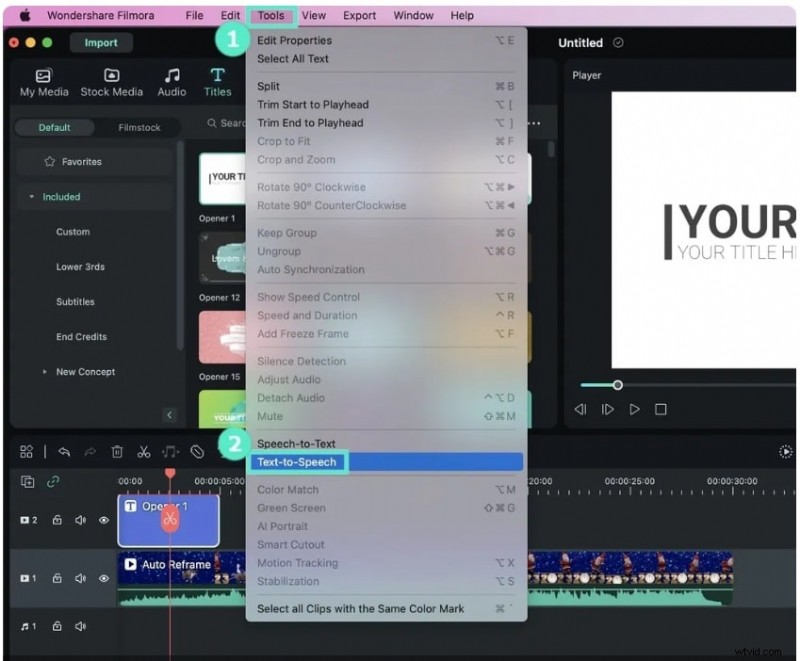This screenshot has height=661, width=800.
Task: Click the Add Marker note icon
Action: [171, 452]
